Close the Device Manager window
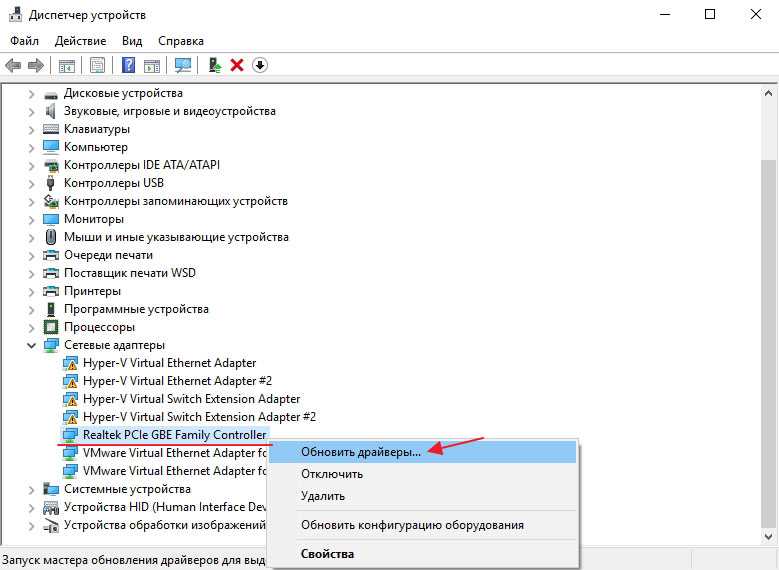779x570 pixels. click(x=756, y=15)
